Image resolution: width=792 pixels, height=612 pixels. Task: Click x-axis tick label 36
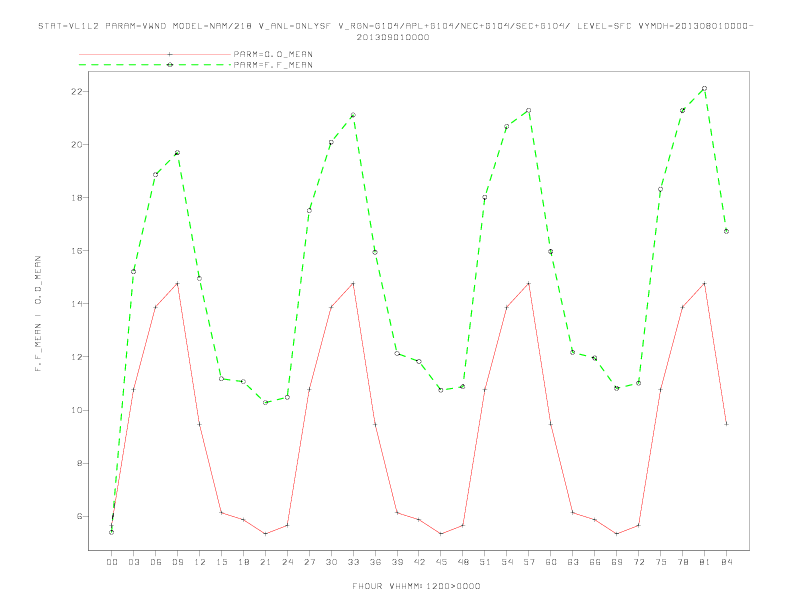(x=375, y=562)
